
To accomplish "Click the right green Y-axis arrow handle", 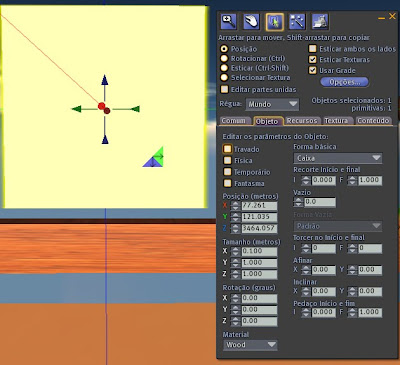I will tap(135, 109).
